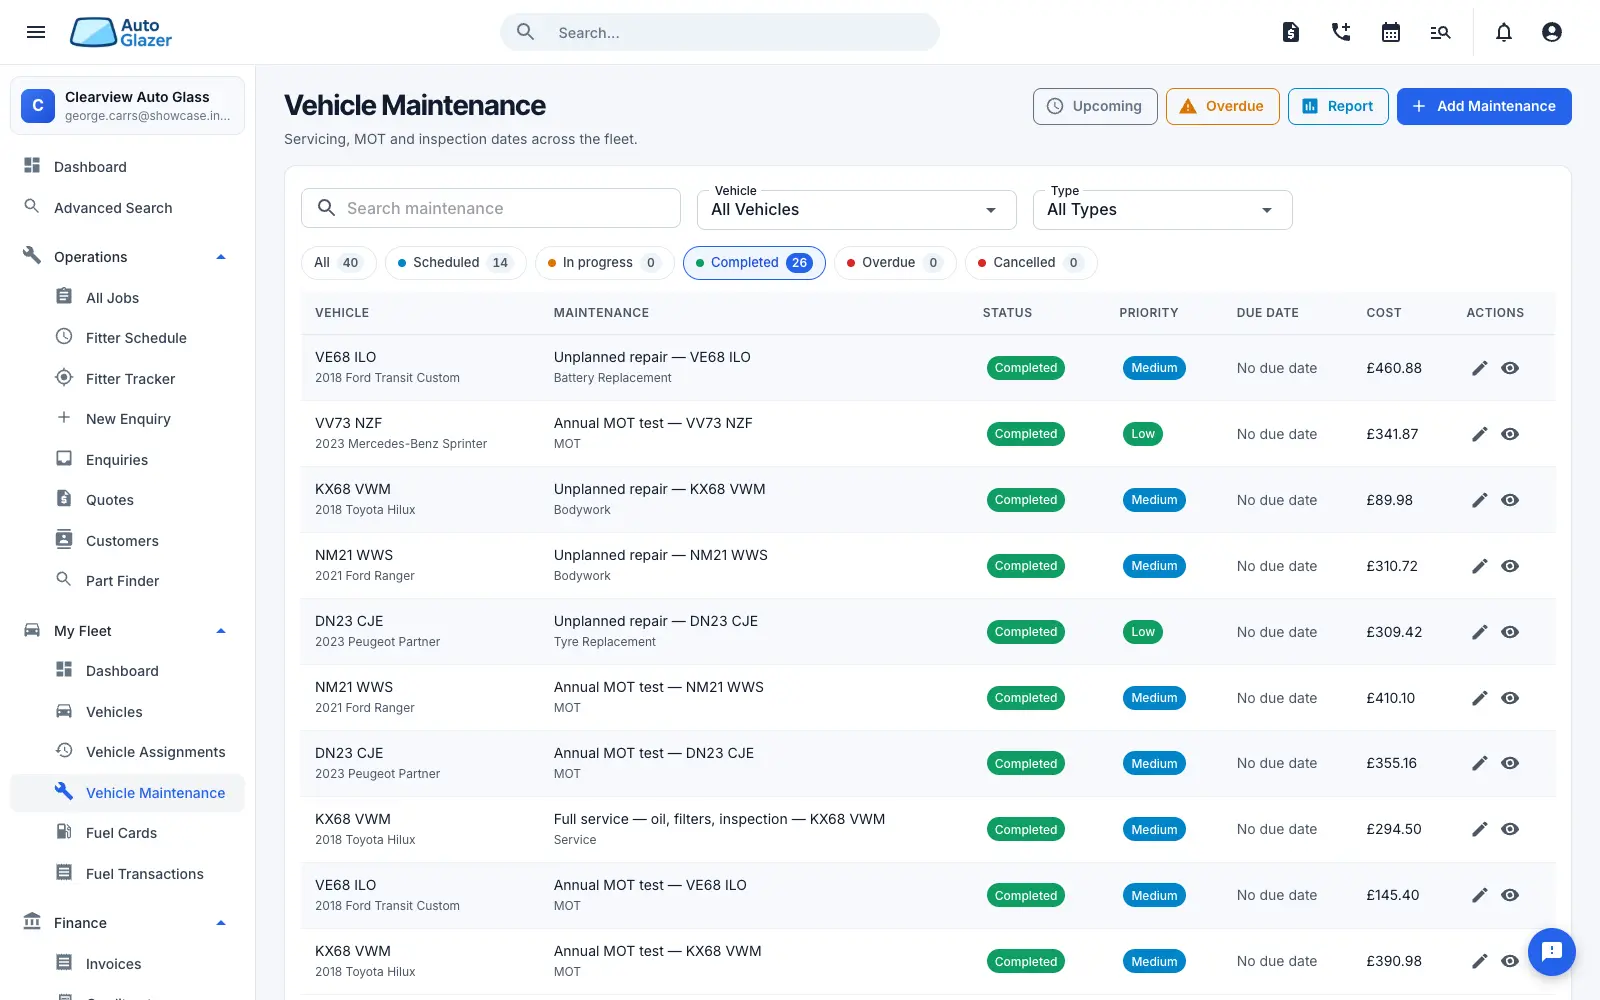Open the hamburger menu icon
The width and height of the screenshot is (1600, 1000).
[36, 32]
